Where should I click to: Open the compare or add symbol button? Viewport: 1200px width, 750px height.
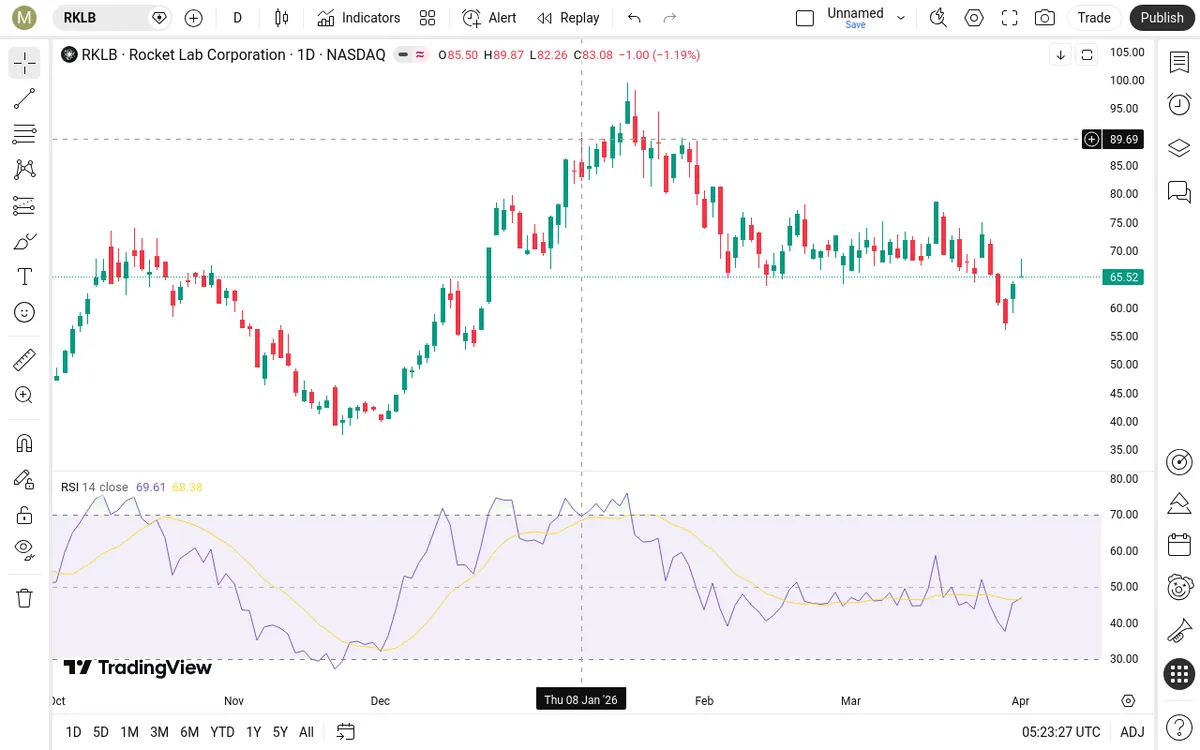194,18
